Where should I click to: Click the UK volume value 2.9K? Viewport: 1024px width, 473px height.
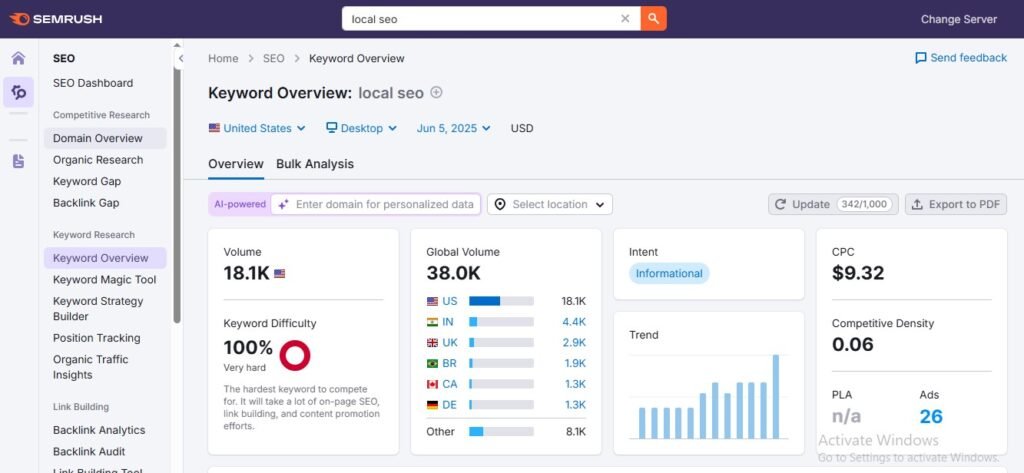point(574,343)
